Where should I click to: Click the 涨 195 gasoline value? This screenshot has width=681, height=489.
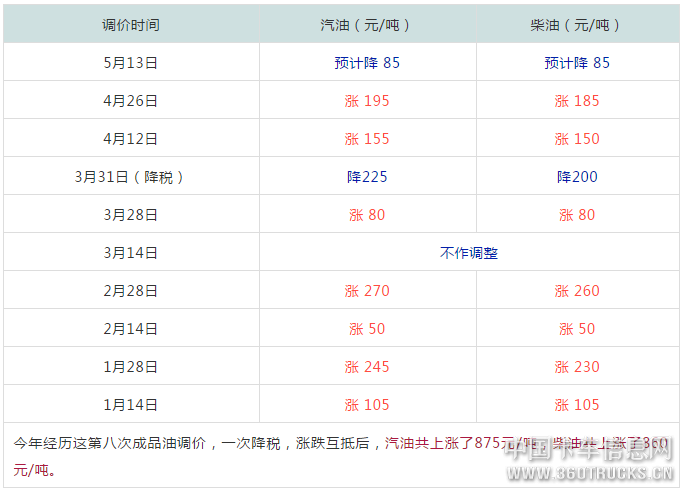click(x=367, y=101)
